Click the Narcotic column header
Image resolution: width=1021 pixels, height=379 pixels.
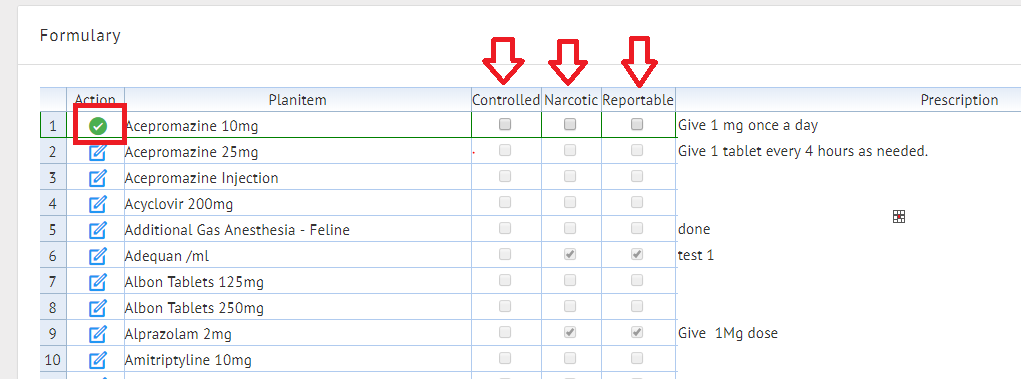[x=571, y=100]
